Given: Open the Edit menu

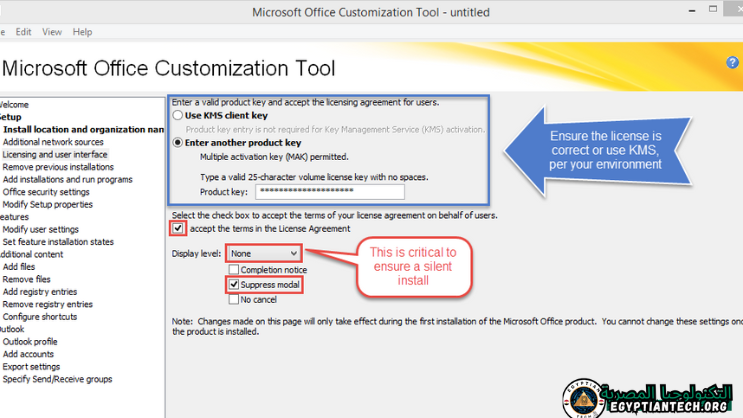Looking at the screenshot, I should (x=23, y=32).
